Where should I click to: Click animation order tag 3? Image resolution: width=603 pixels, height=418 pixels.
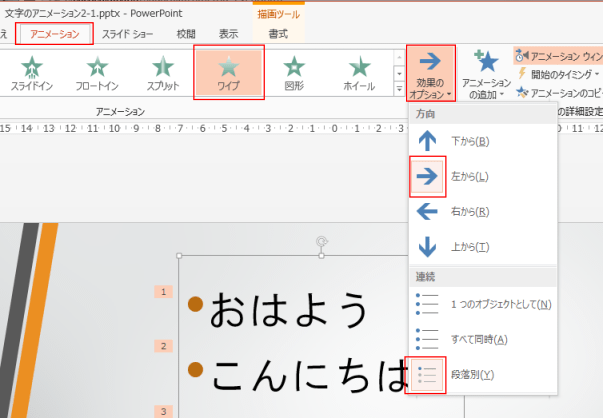(x=163, y=411)
